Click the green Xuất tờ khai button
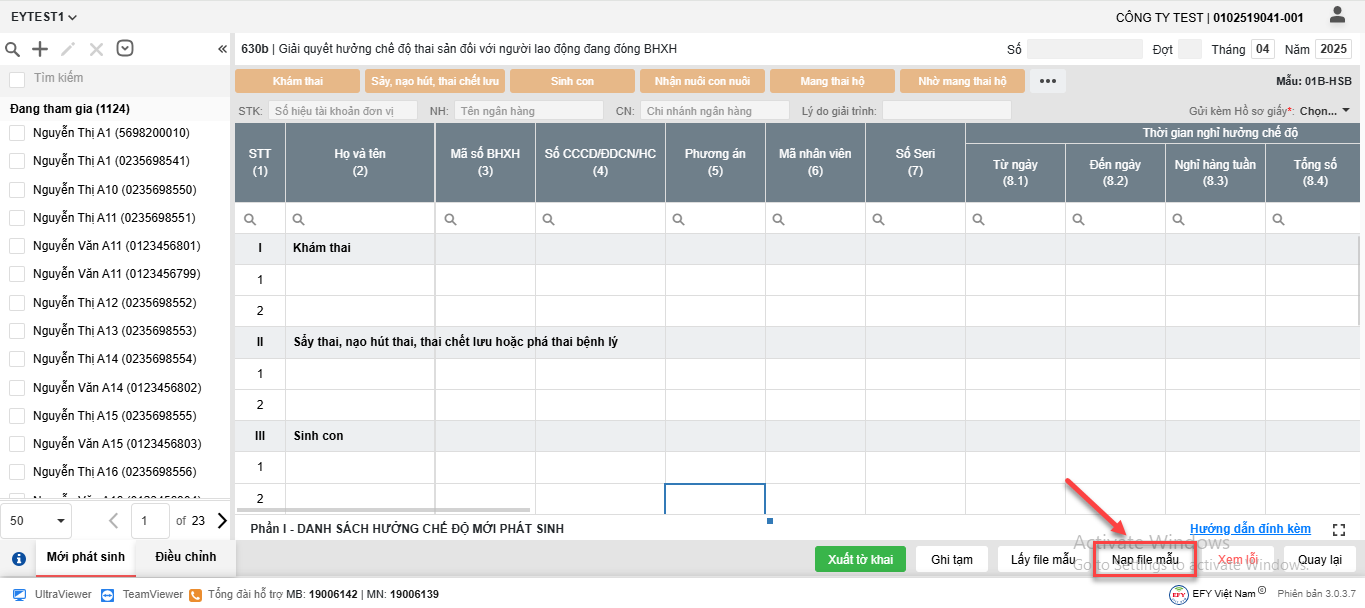Image resolution: width=1365 pixels, height=608 pixels. [860, 559]
